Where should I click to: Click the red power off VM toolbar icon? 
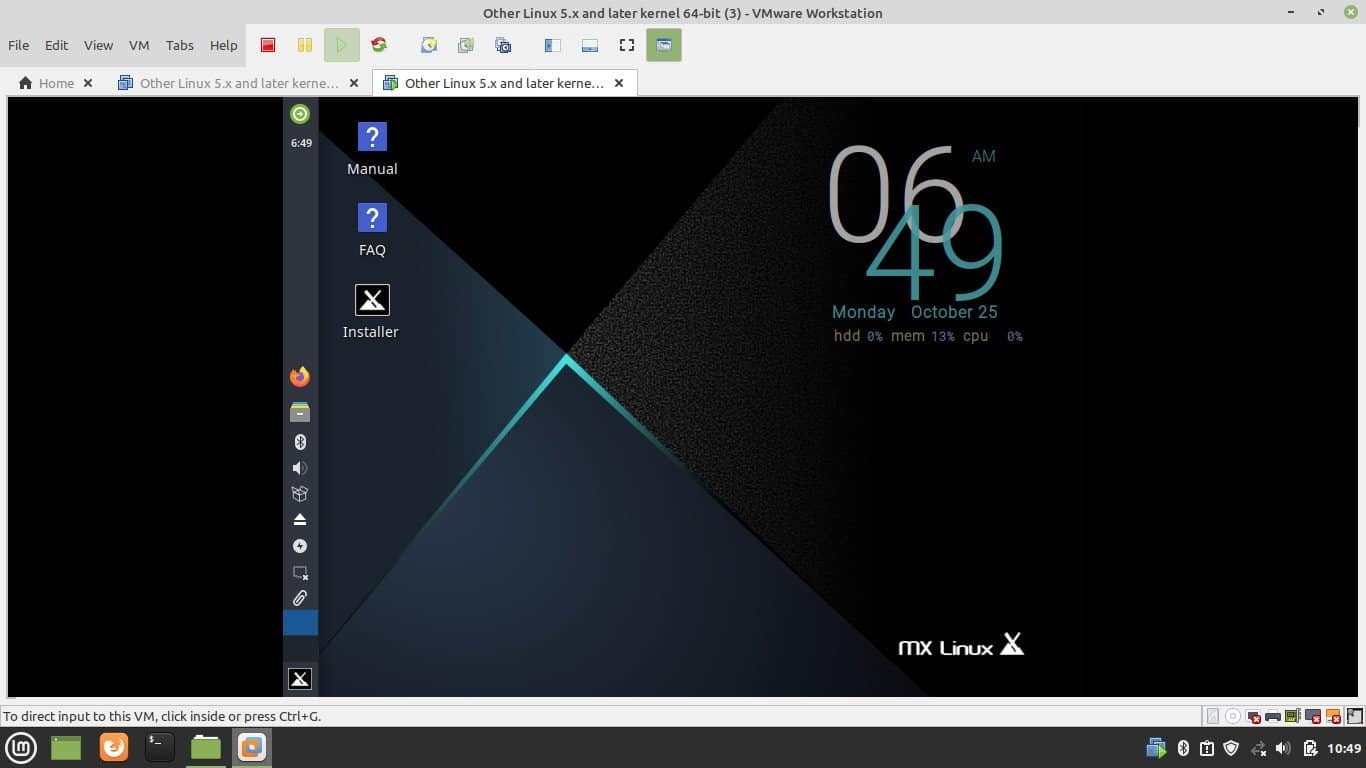pos(268,45)
